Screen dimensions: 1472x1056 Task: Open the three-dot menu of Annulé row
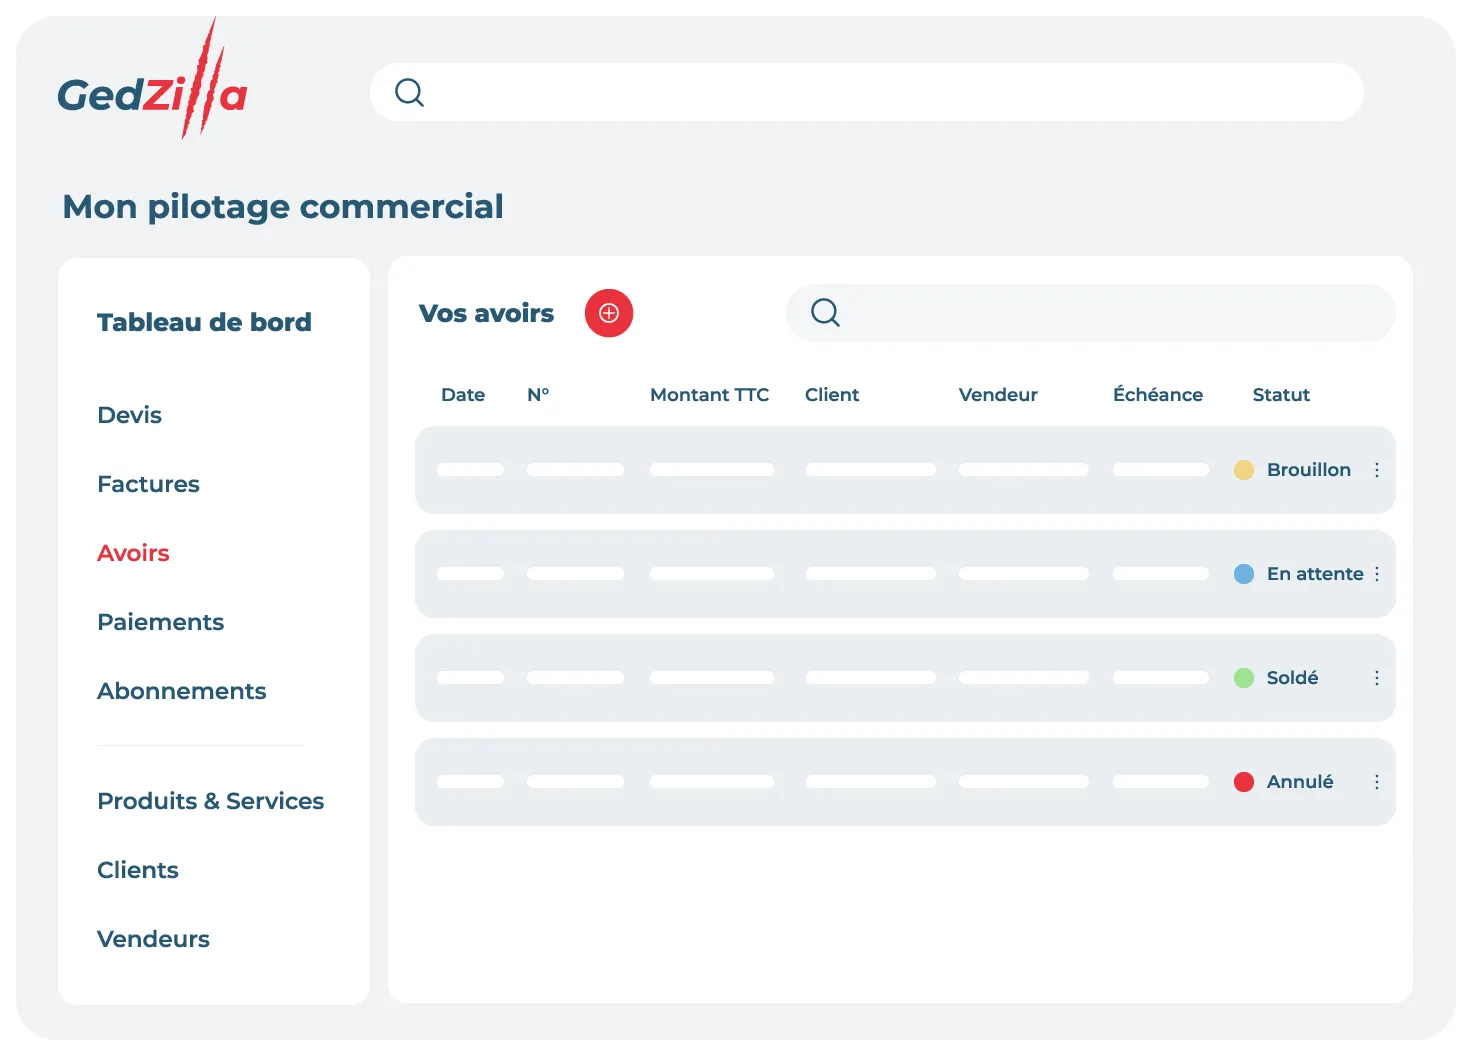[x=1377, y=782]
